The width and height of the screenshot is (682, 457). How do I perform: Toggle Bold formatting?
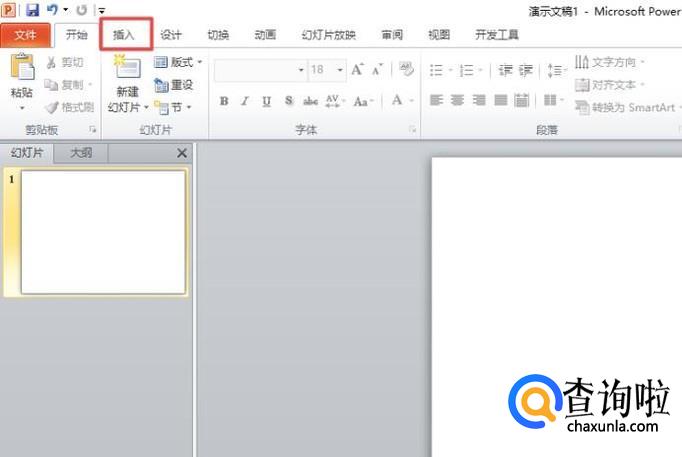point(224,101)
